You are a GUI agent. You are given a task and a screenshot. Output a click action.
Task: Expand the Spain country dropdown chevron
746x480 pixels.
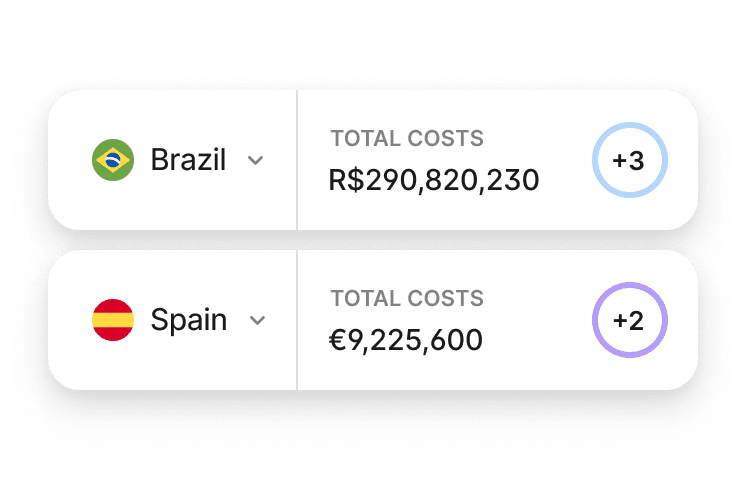257,320
